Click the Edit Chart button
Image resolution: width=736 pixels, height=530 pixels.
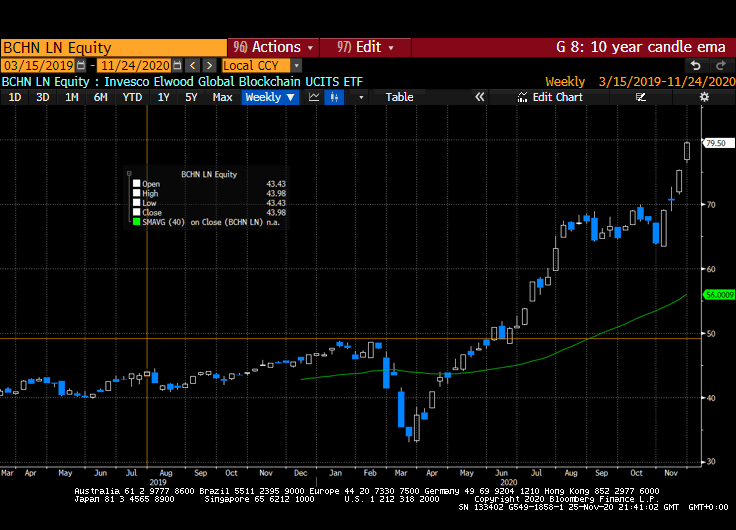pos(550,97)
